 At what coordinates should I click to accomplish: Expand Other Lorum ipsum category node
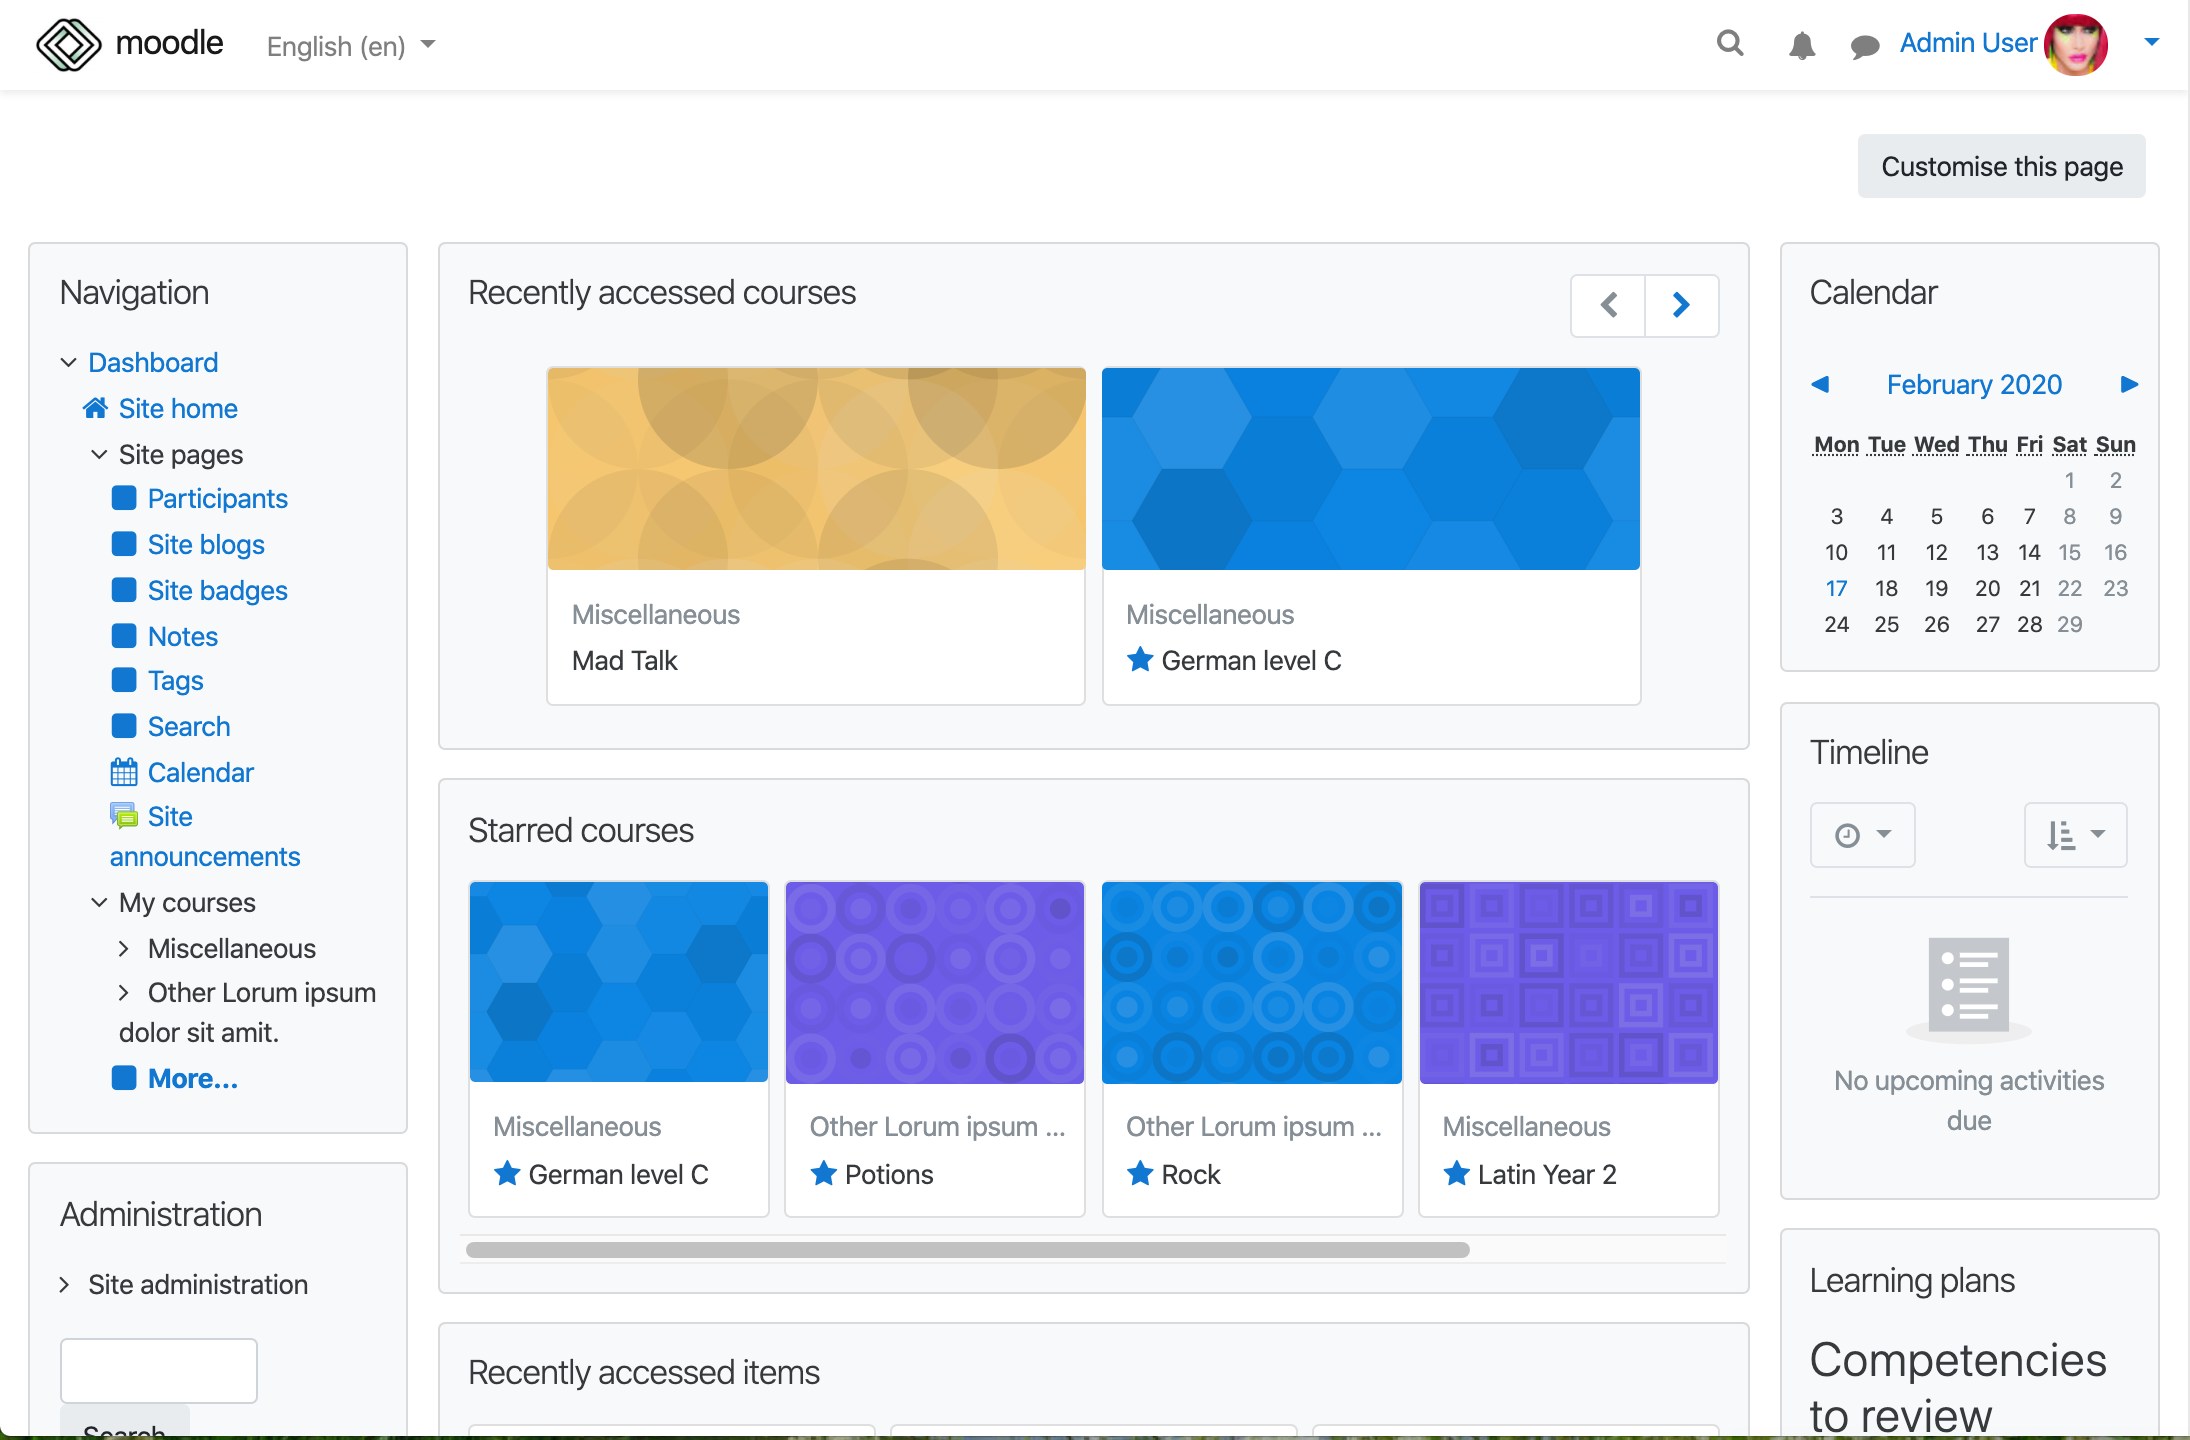point(124,992)
